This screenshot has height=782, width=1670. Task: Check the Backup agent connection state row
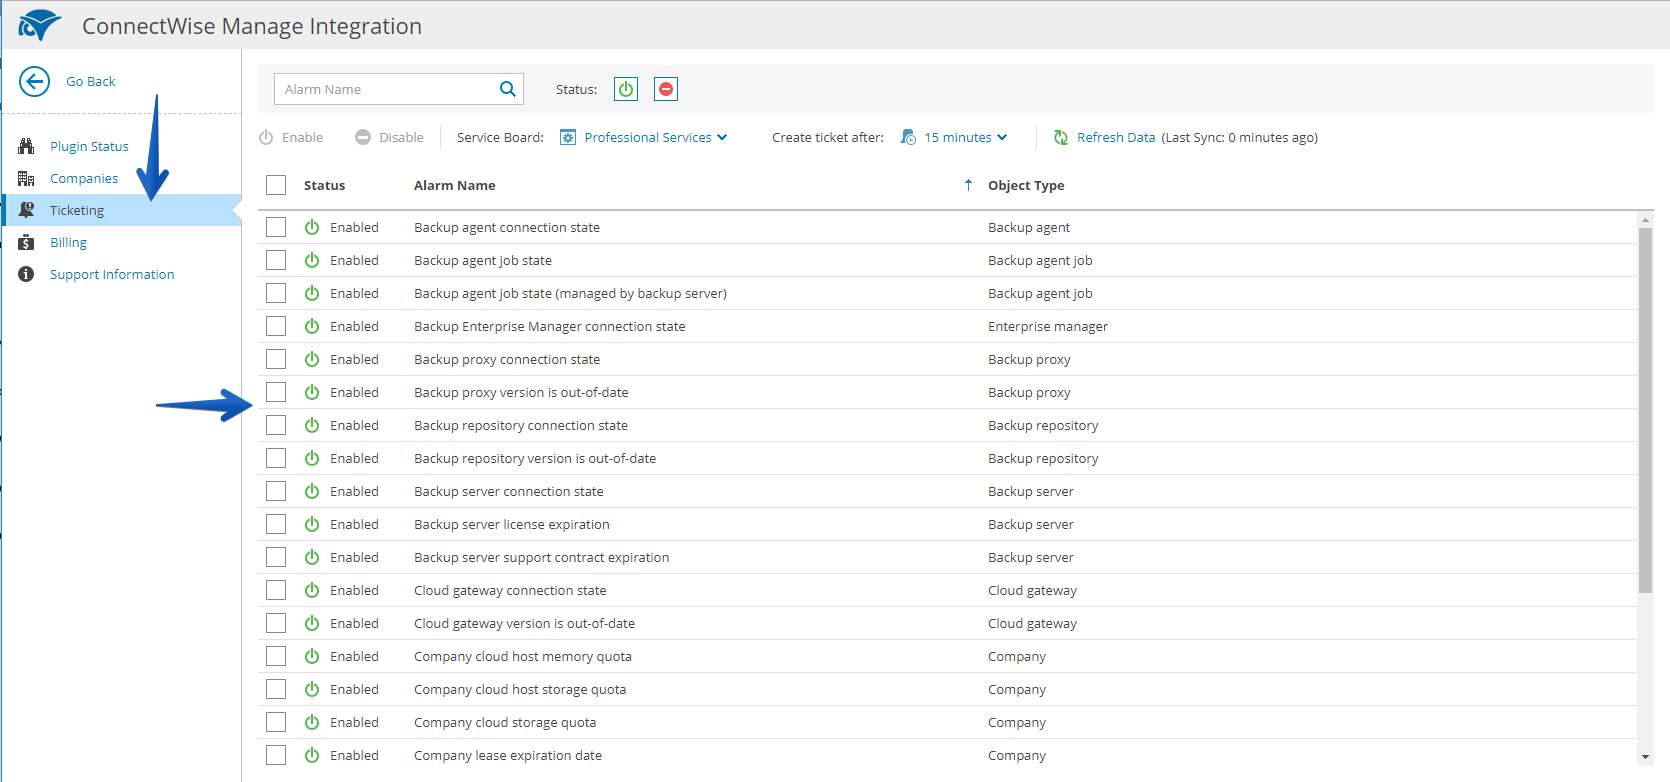[x=276, y=227]
